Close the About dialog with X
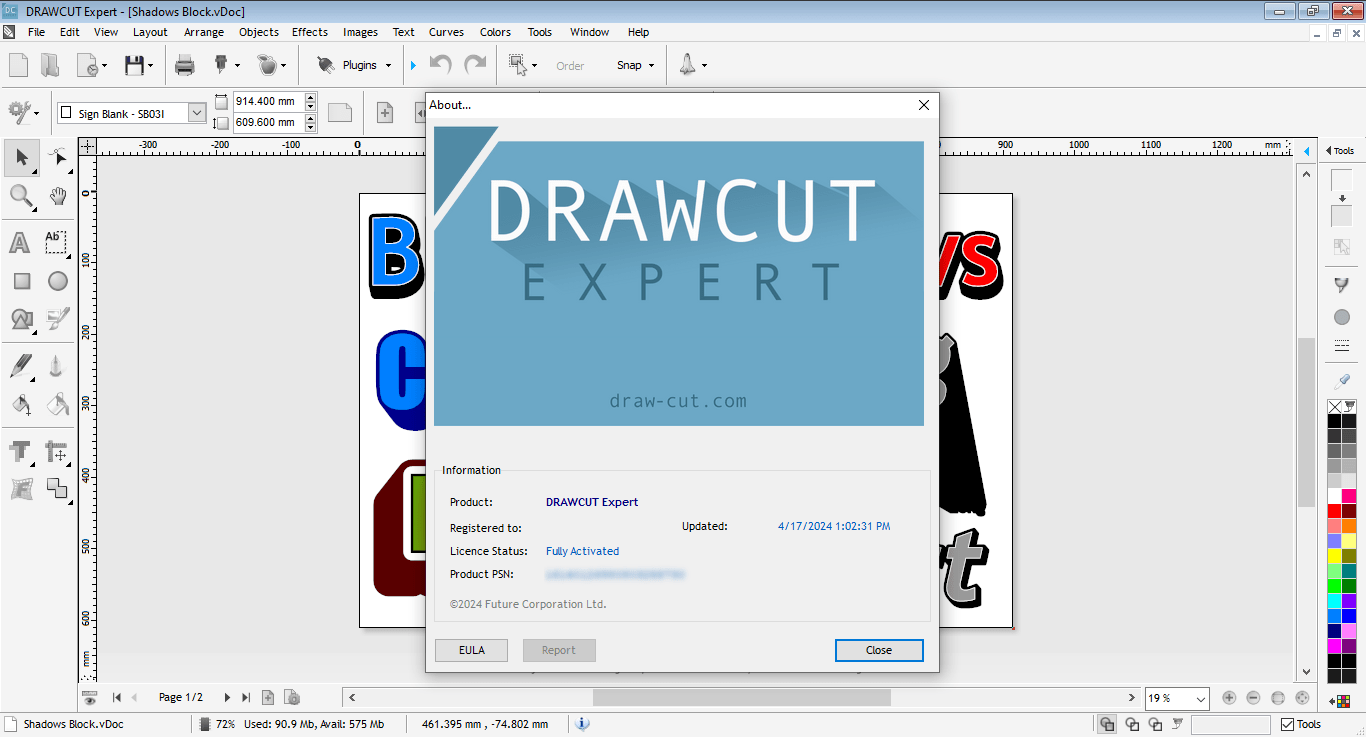The width and height of the screenshot is (1366, 737). [x=924, y=105]
